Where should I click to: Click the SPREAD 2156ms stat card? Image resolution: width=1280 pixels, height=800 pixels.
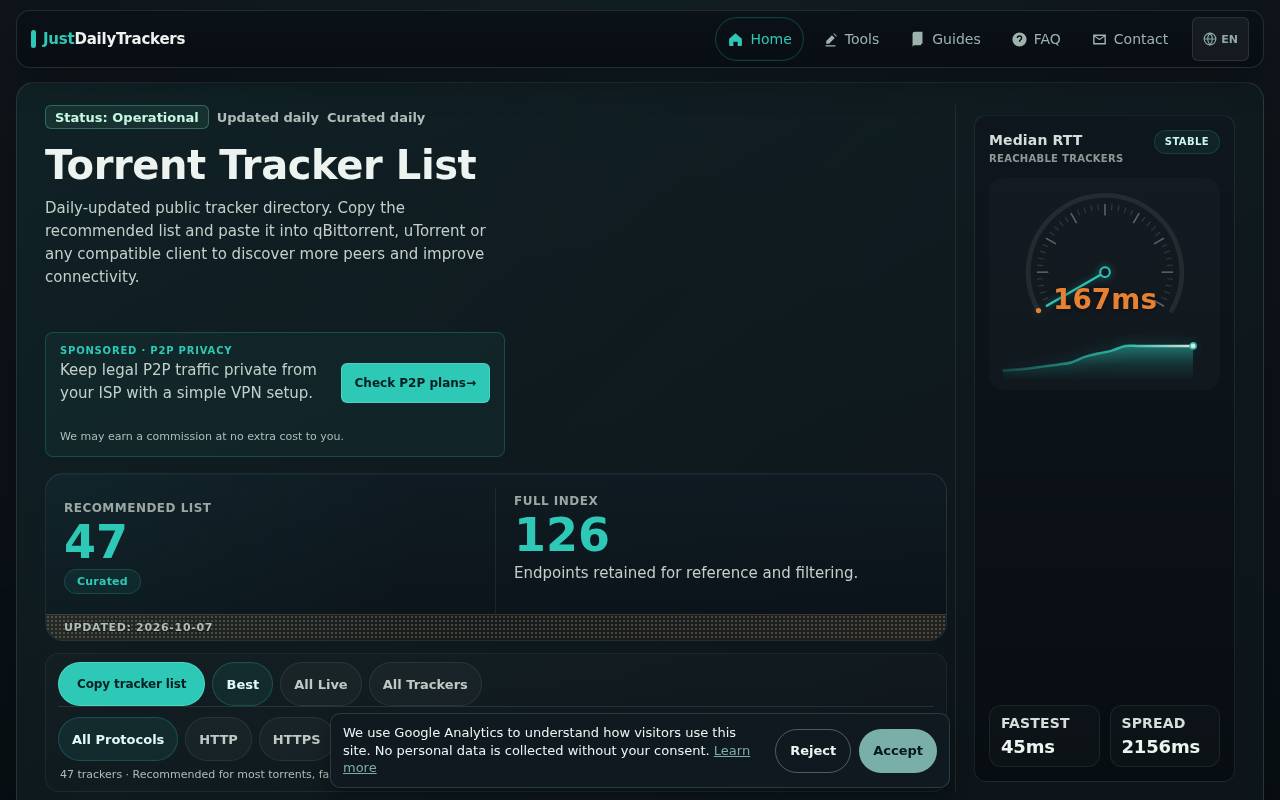click(1164, 736)
